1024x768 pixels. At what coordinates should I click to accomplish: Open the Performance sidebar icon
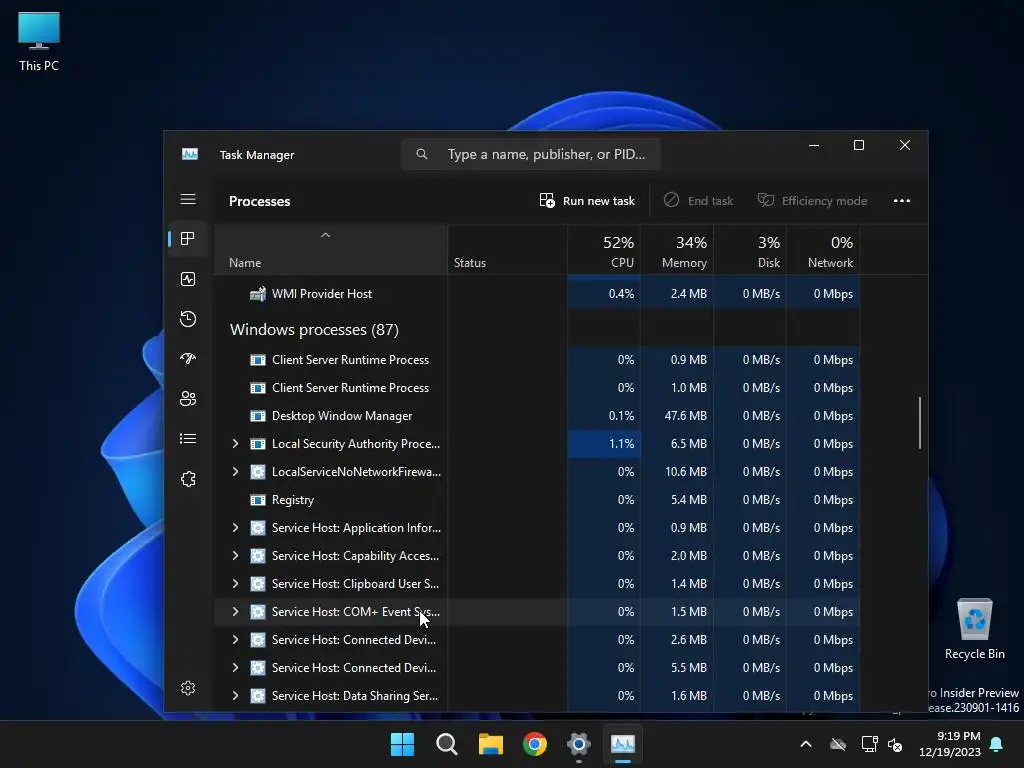click(x=188, y=280)
